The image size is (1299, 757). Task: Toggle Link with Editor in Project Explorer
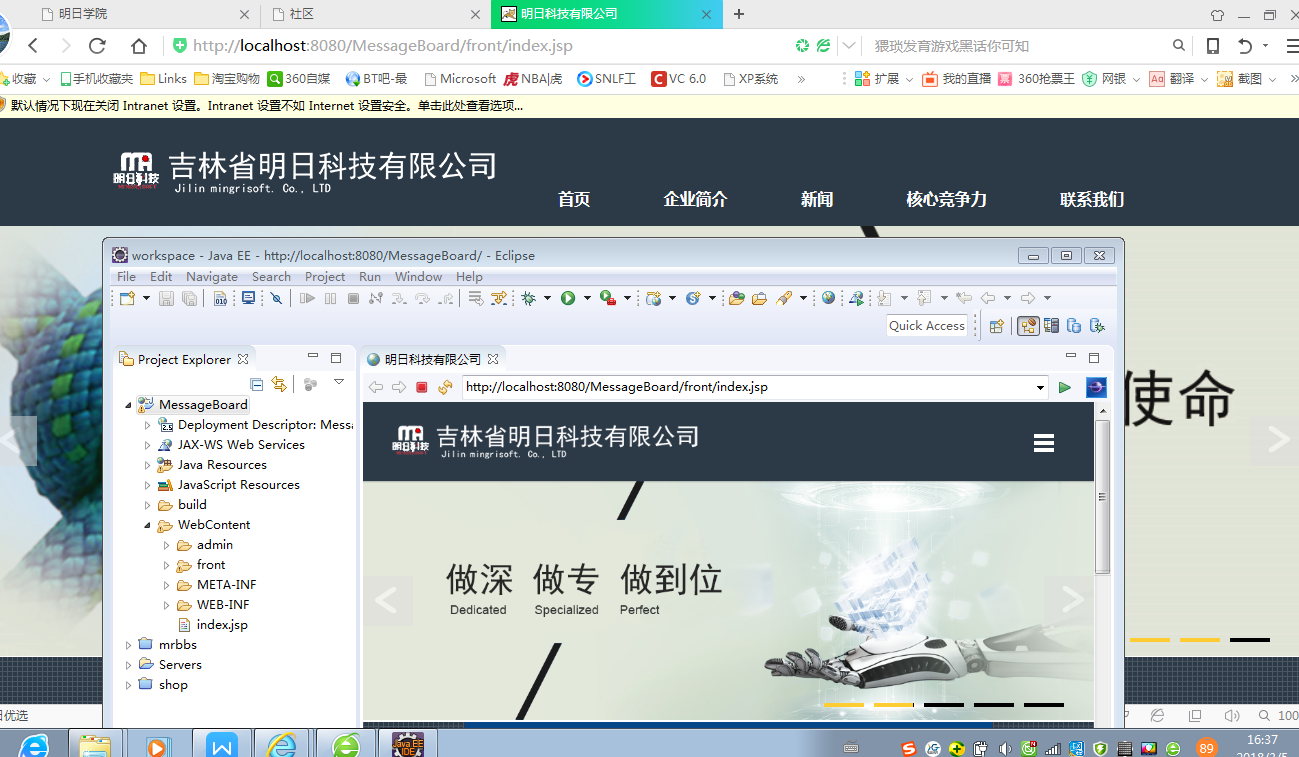279,384
